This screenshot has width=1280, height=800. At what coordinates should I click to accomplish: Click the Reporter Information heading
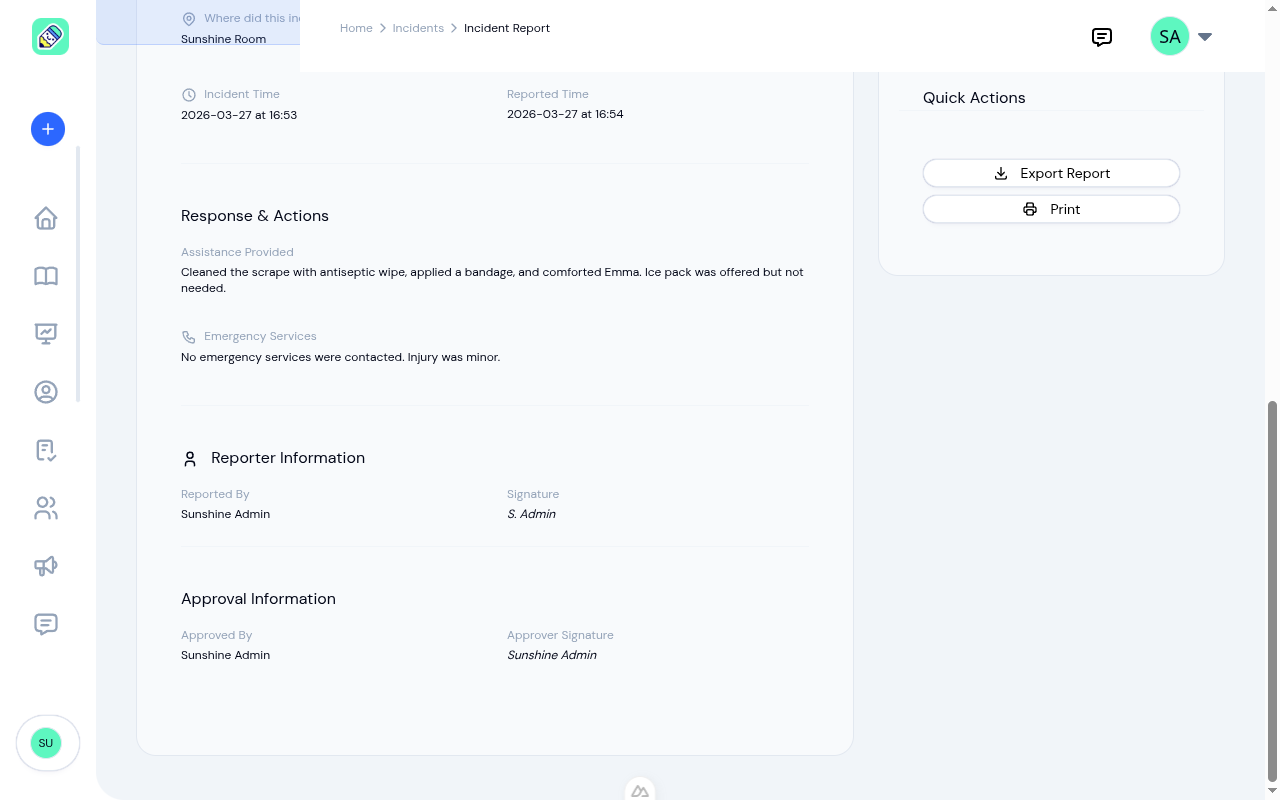point(288,458)
